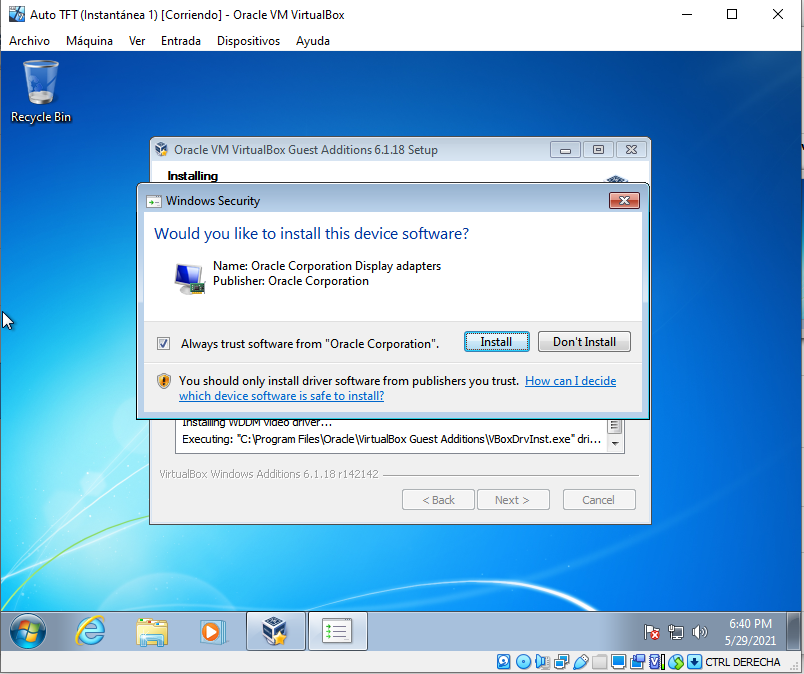The width and height of the screenshot is (804, 674).
Task: Click the USB devices status icon
Action: pos(581,662)
